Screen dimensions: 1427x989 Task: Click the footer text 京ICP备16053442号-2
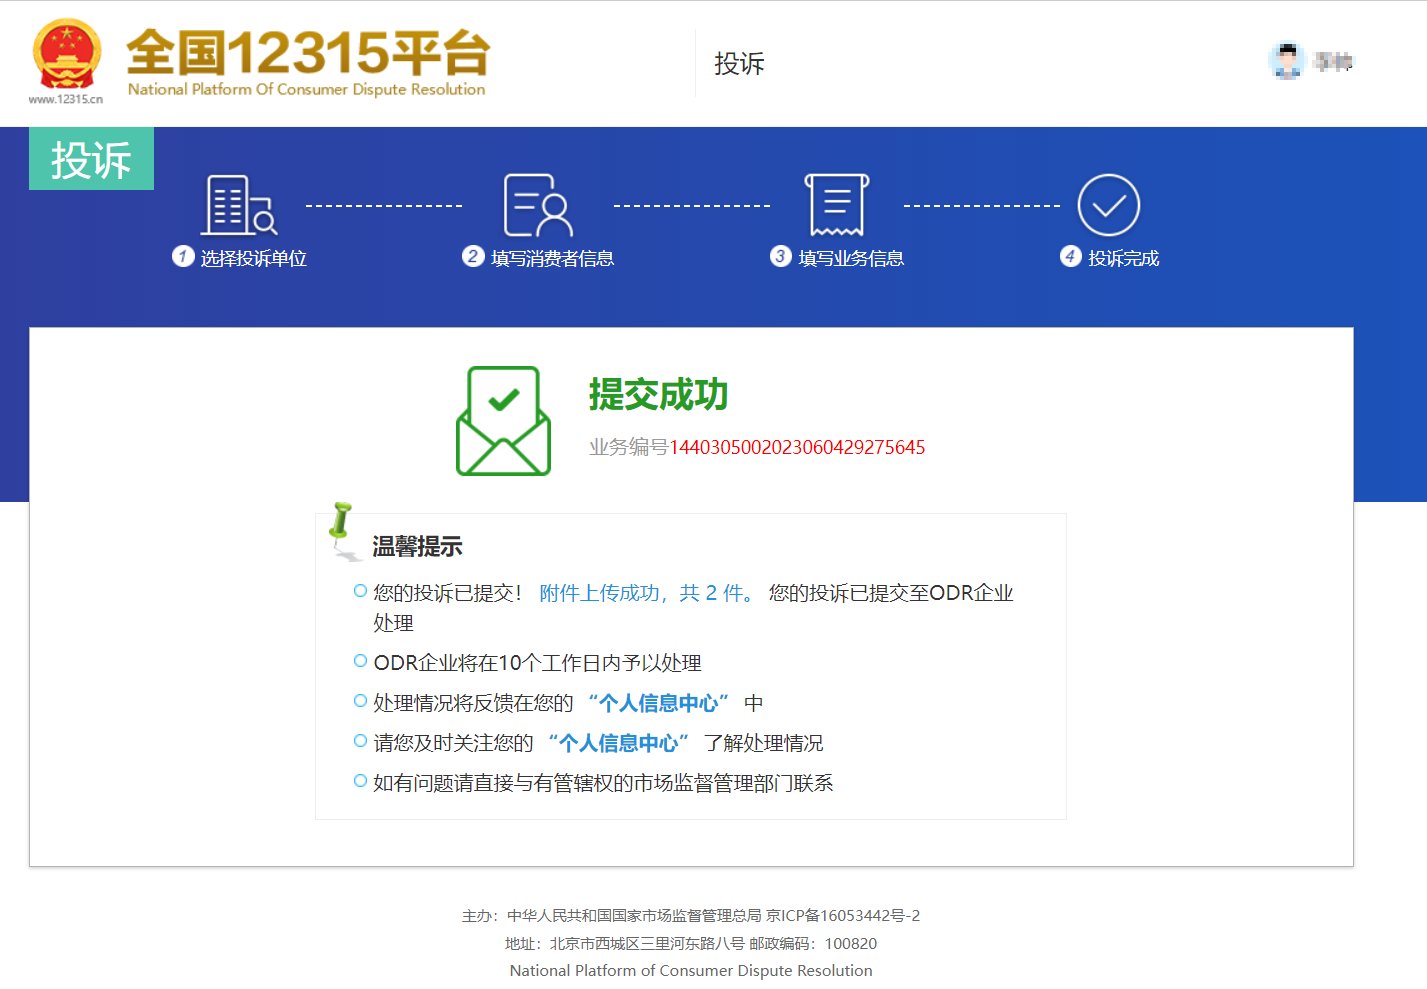coord(843,915)
